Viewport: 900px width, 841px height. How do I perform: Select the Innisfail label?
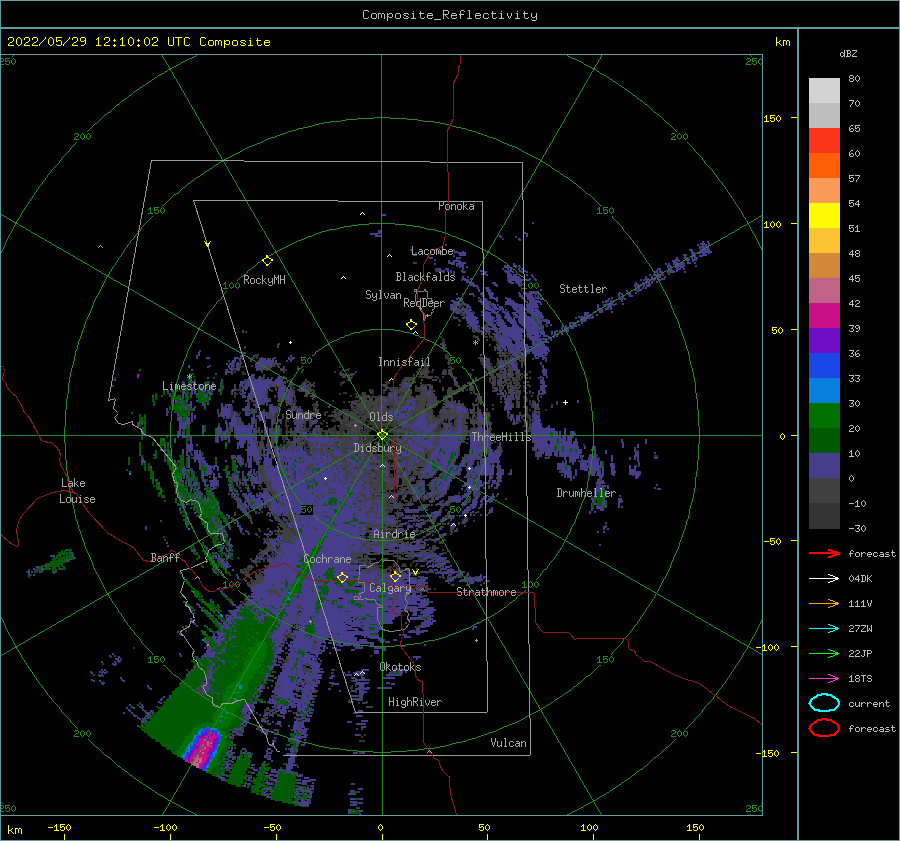tap(404, 362)
